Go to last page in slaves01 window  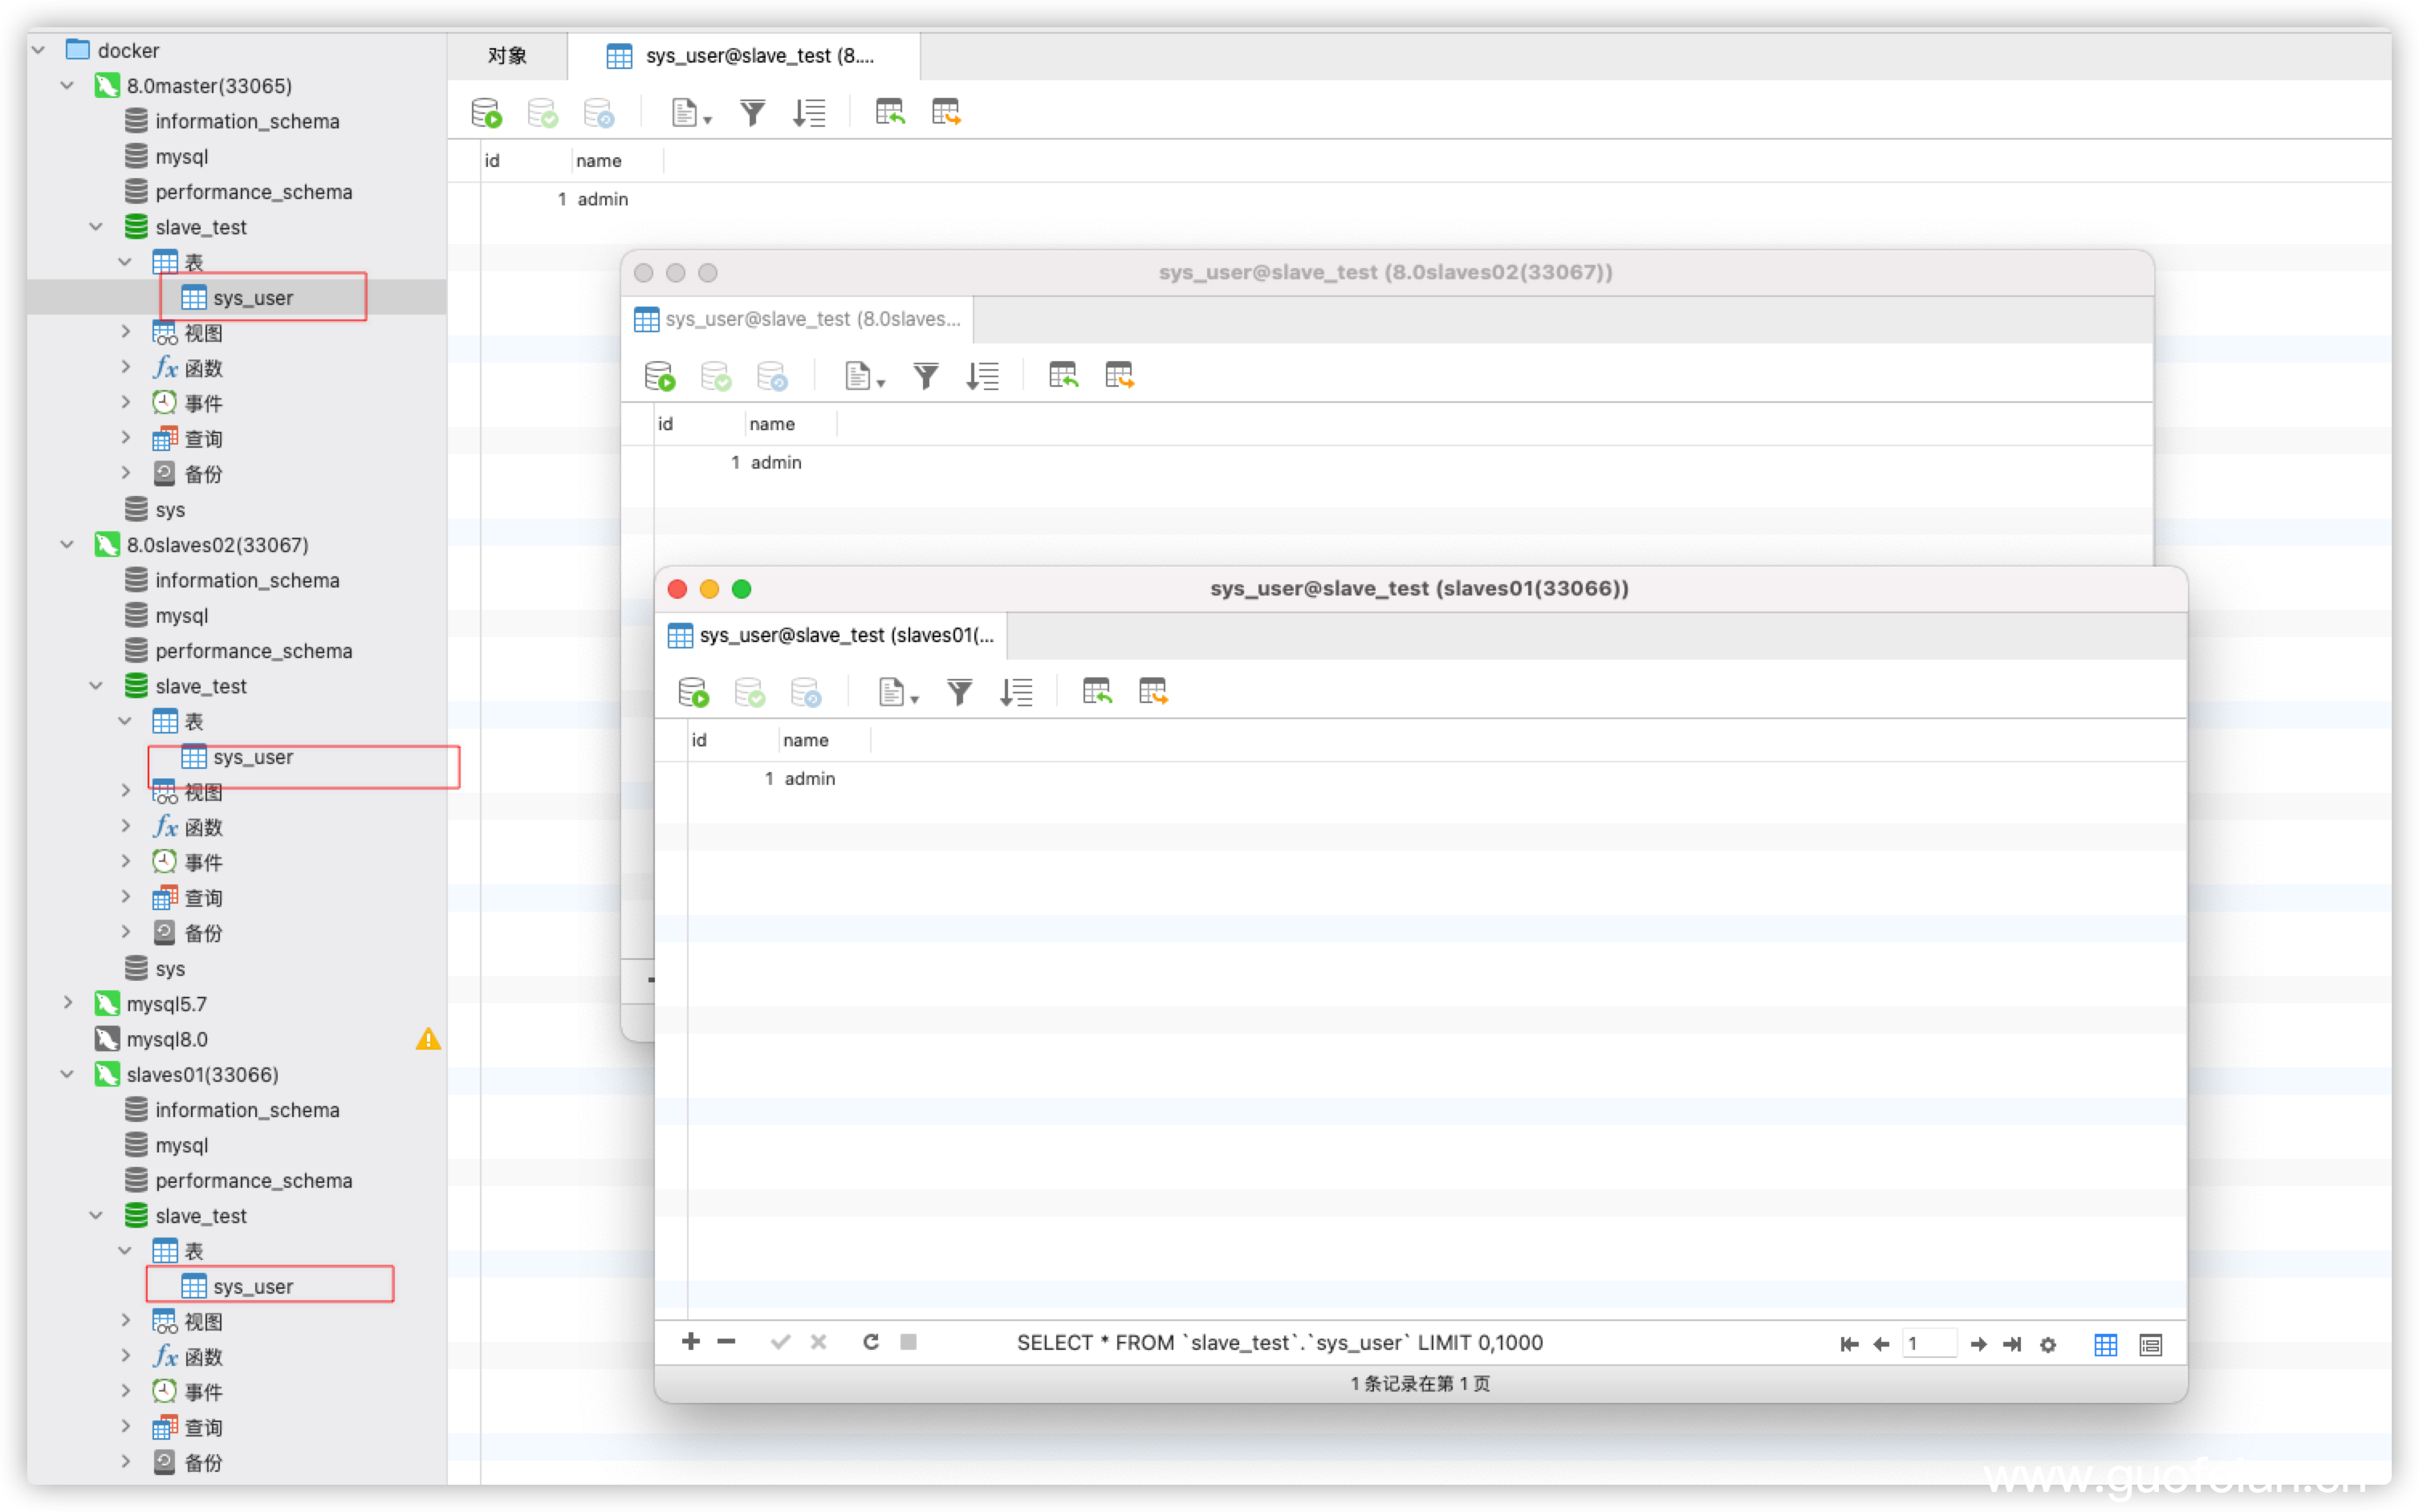[x=2012, y=1344]
